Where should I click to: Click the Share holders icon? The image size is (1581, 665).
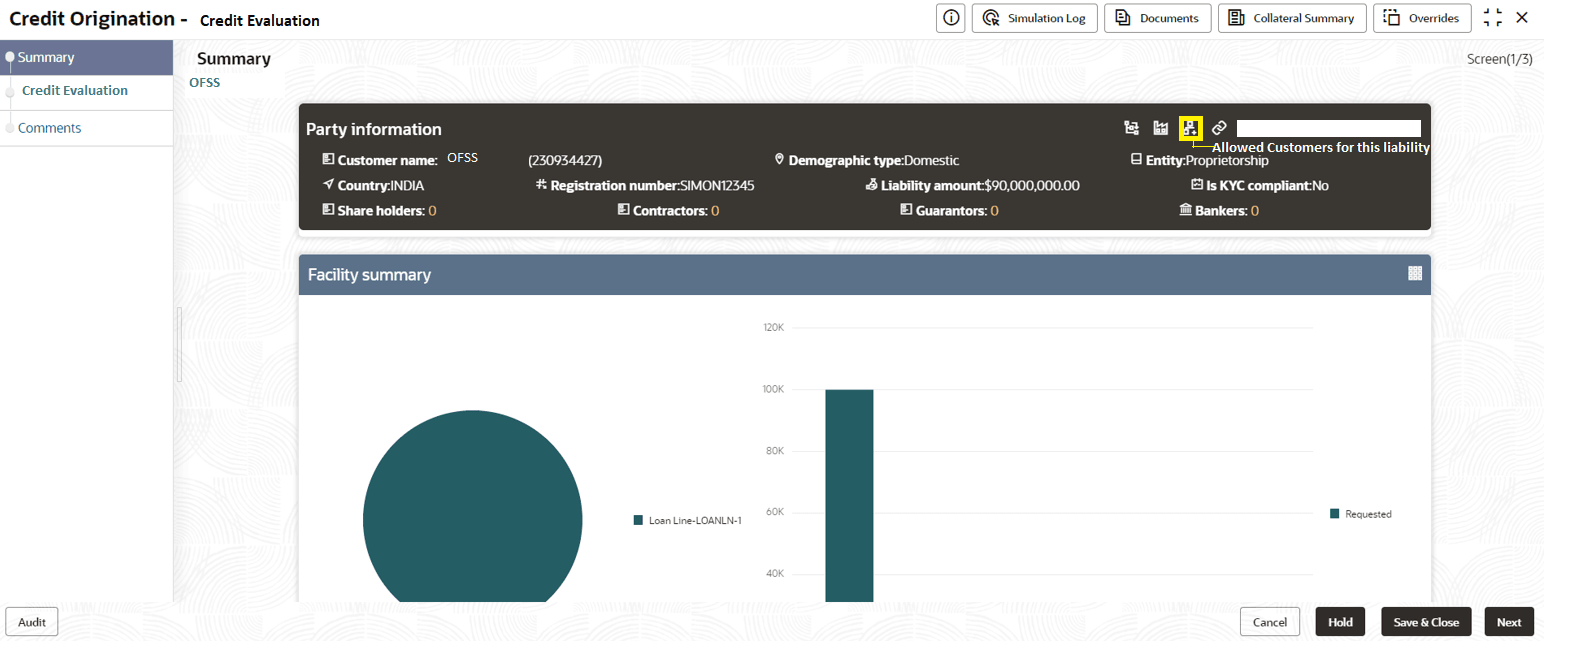[328, 209]
